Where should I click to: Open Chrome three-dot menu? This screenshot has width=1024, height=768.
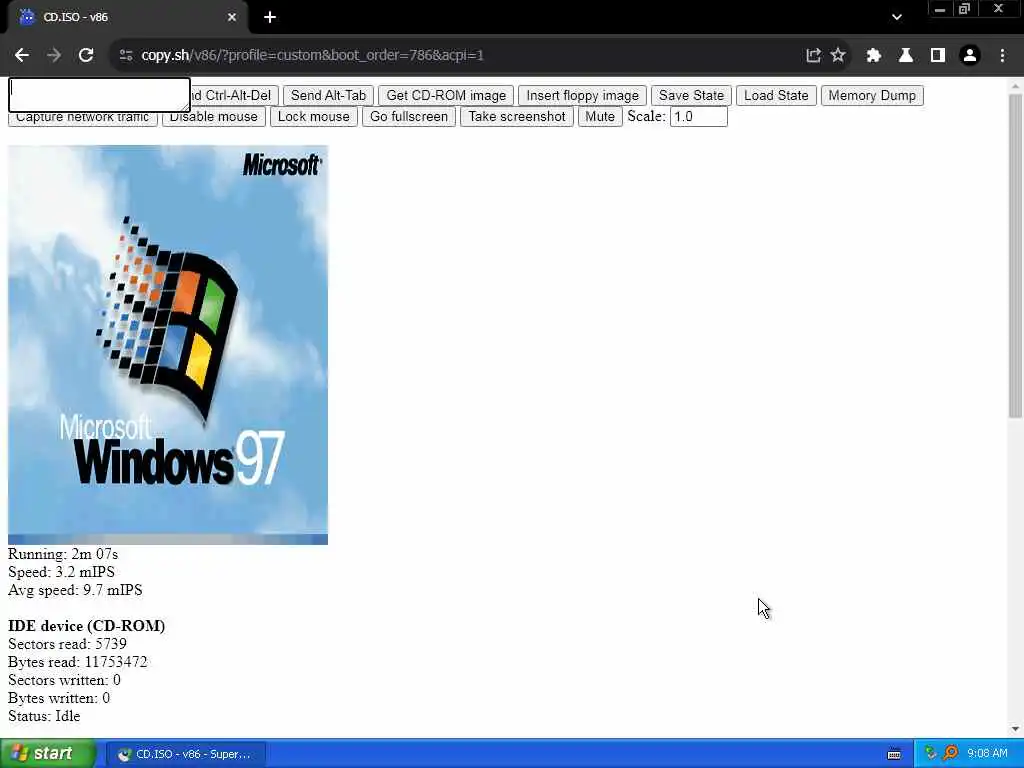click(1002, 56)
